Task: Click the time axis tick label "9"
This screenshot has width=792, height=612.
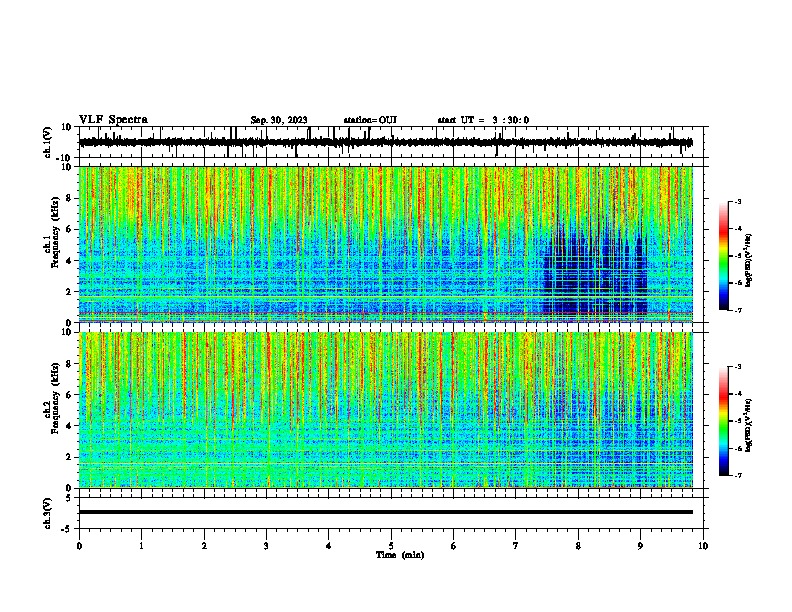Action: click(x=640, y=546)
